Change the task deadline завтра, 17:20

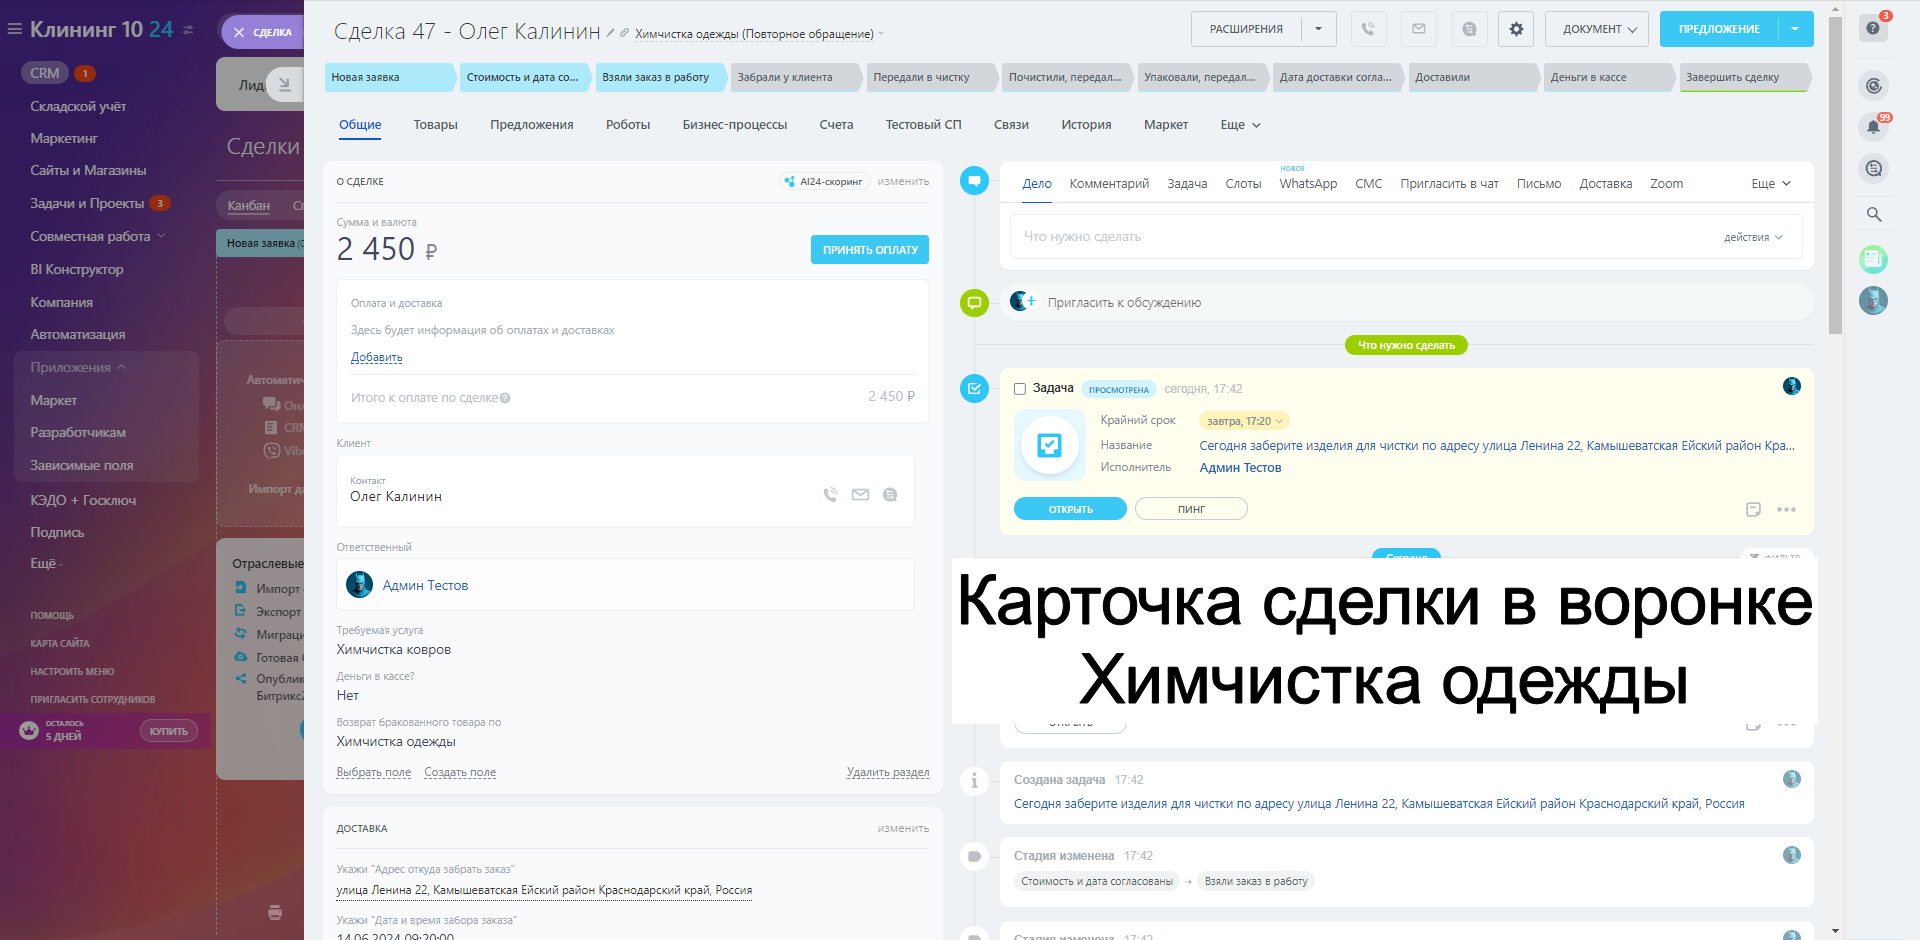pyautogui.click(x=1243, y=421)
